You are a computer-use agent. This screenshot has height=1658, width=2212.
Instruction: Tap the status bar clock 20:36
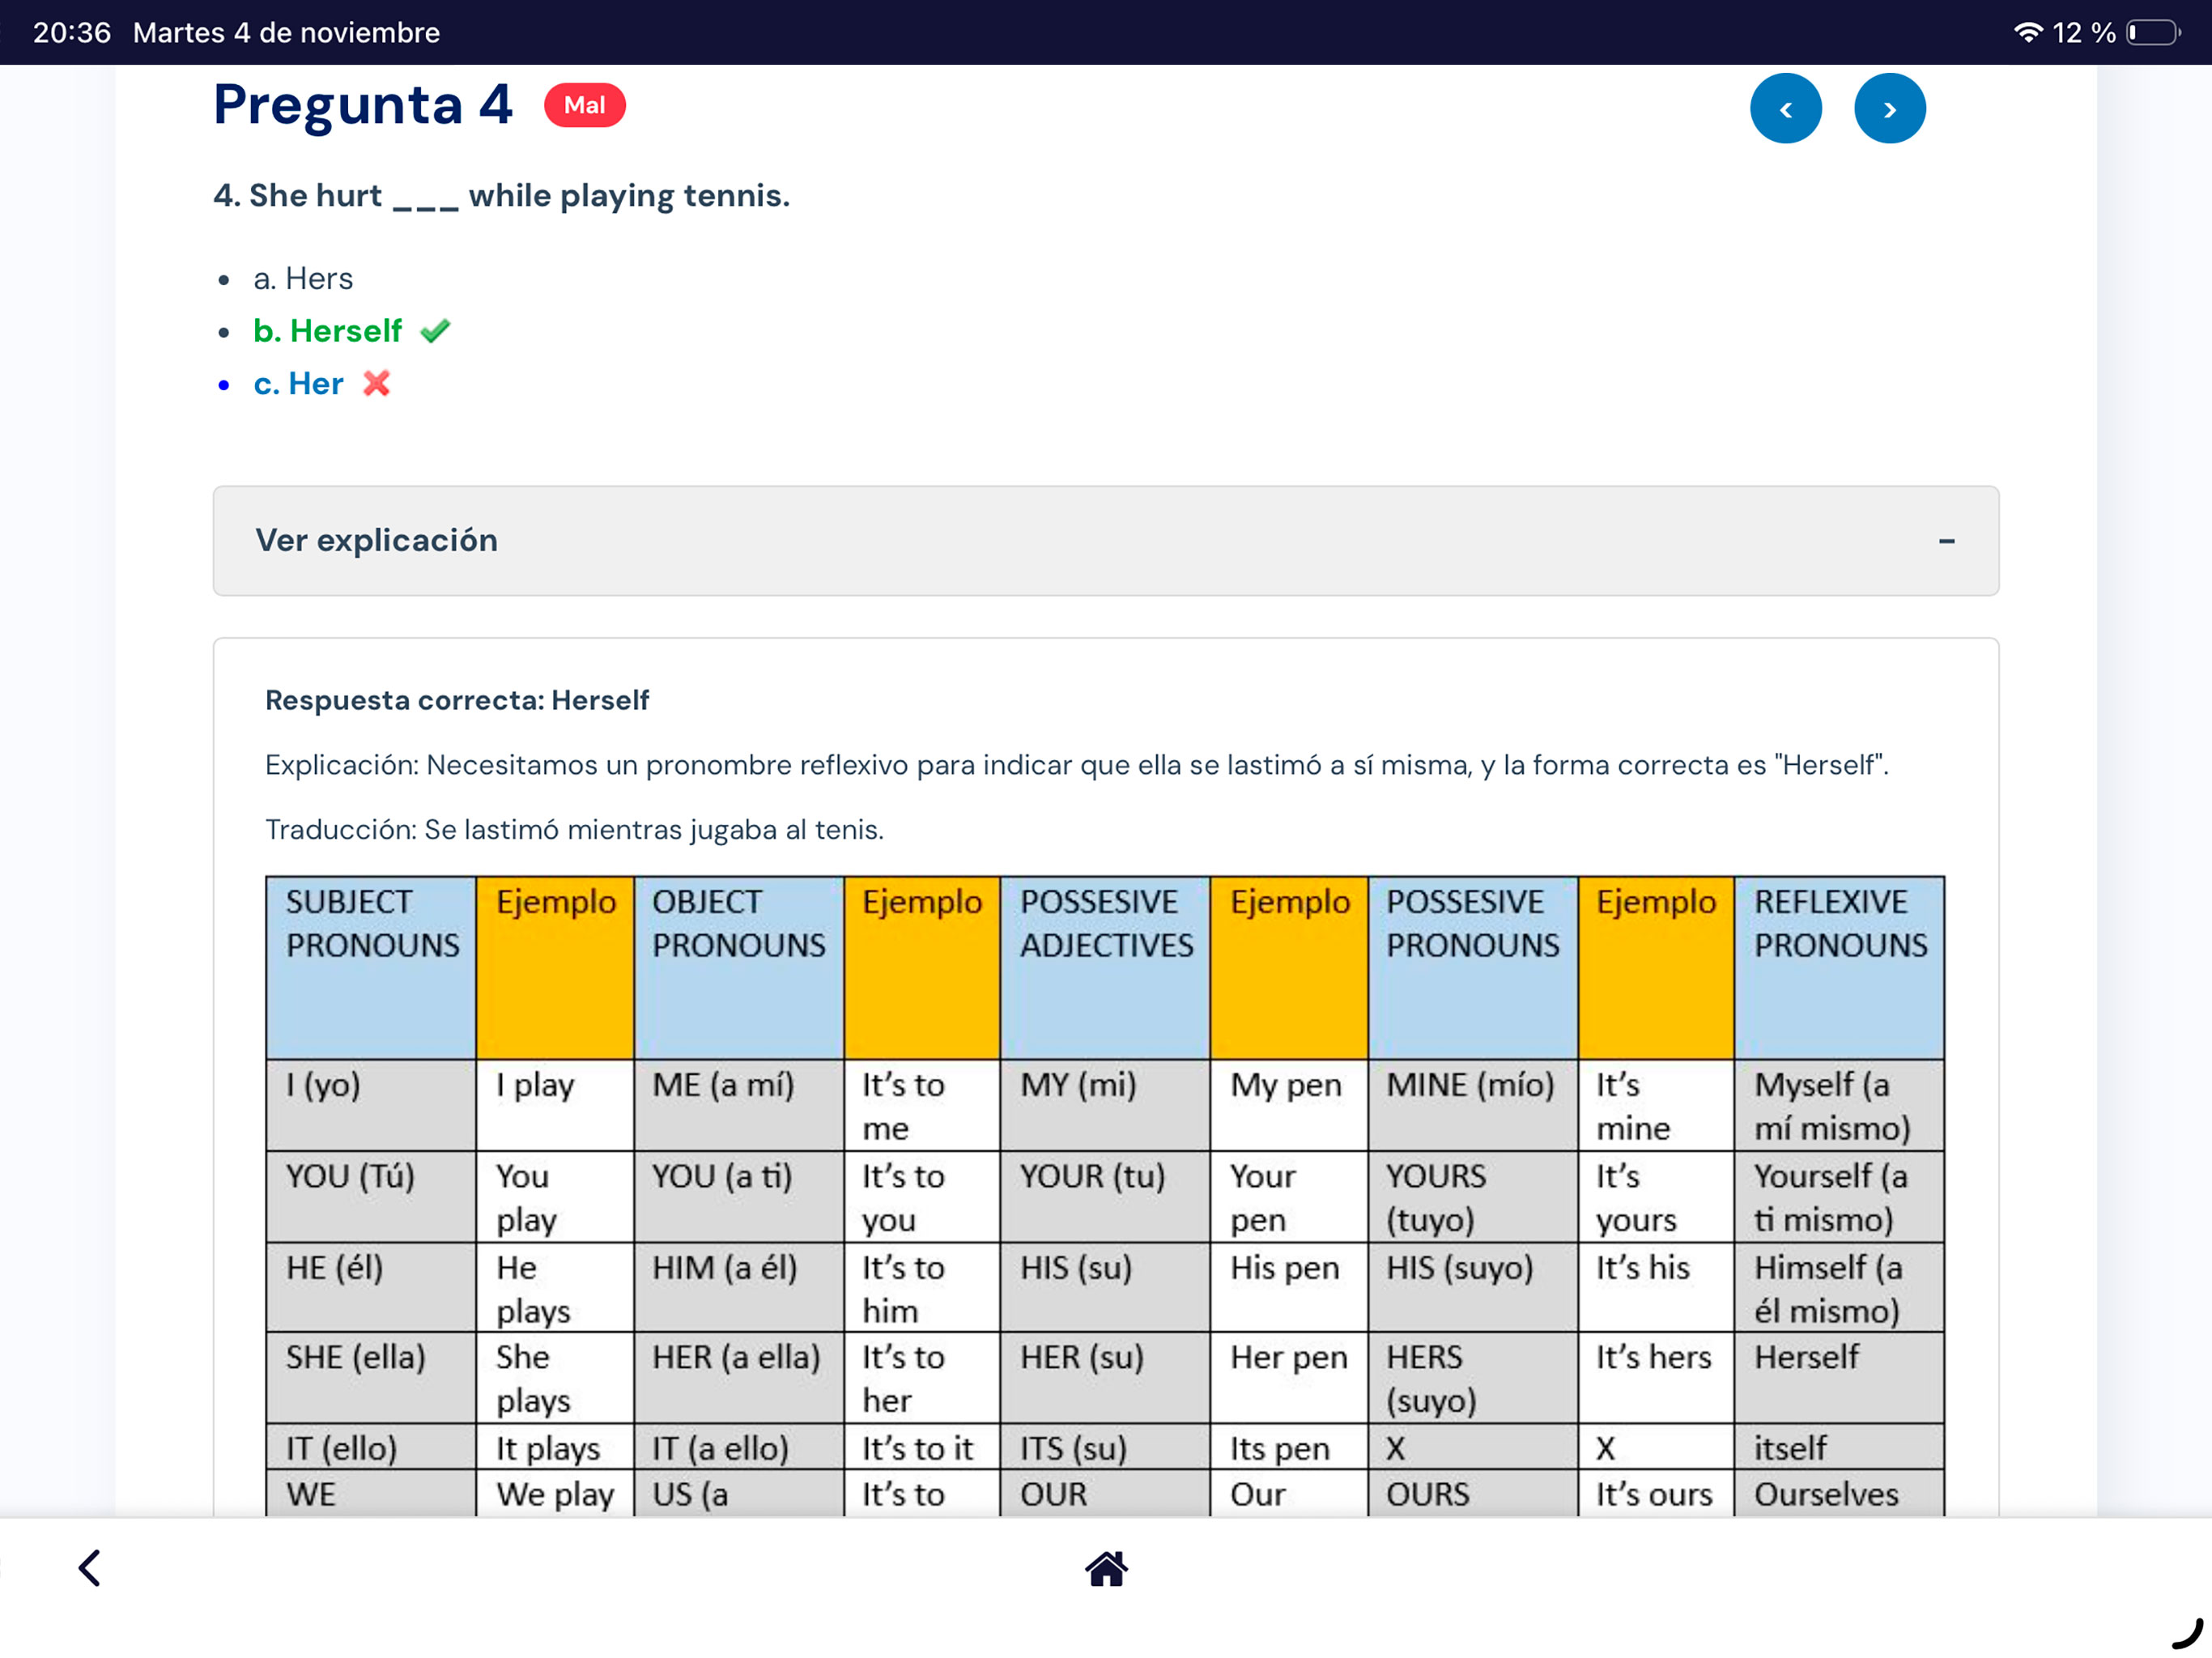click(x=71, y=33)
